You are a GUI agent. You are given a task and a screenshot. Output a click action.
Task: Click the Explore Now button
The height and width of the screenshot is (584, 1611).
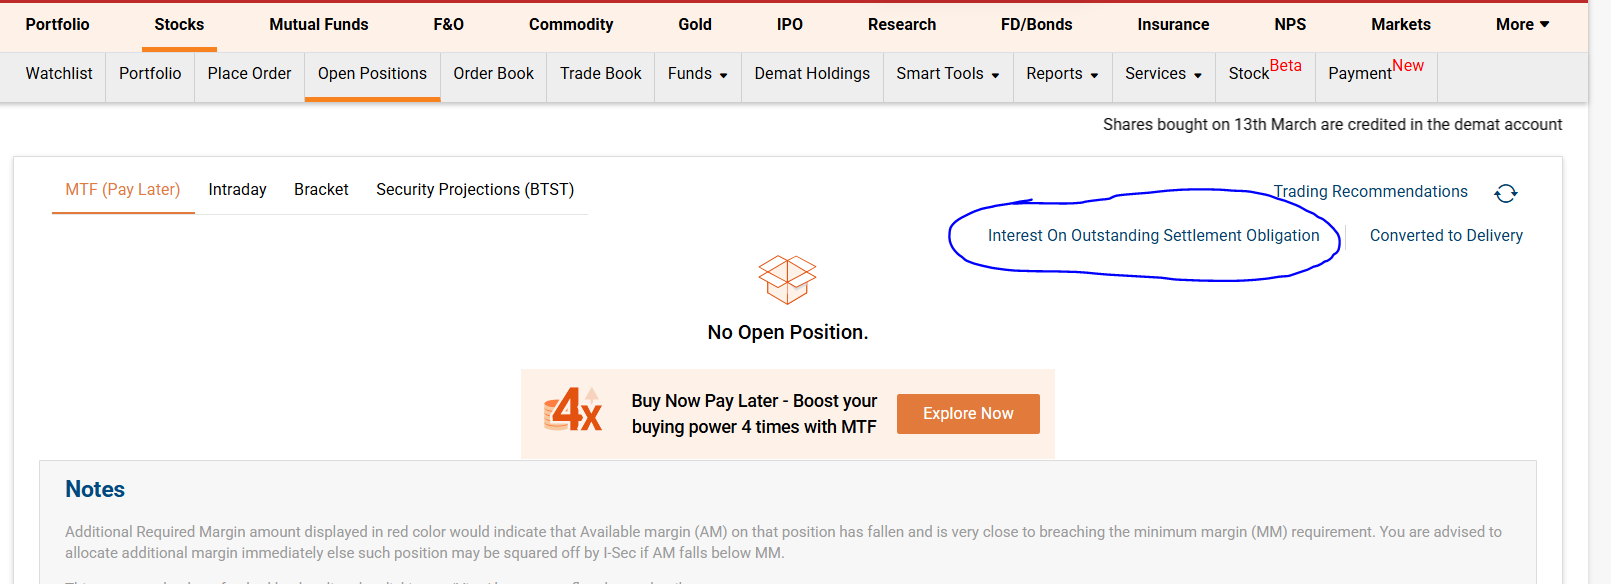click(968, 414)
